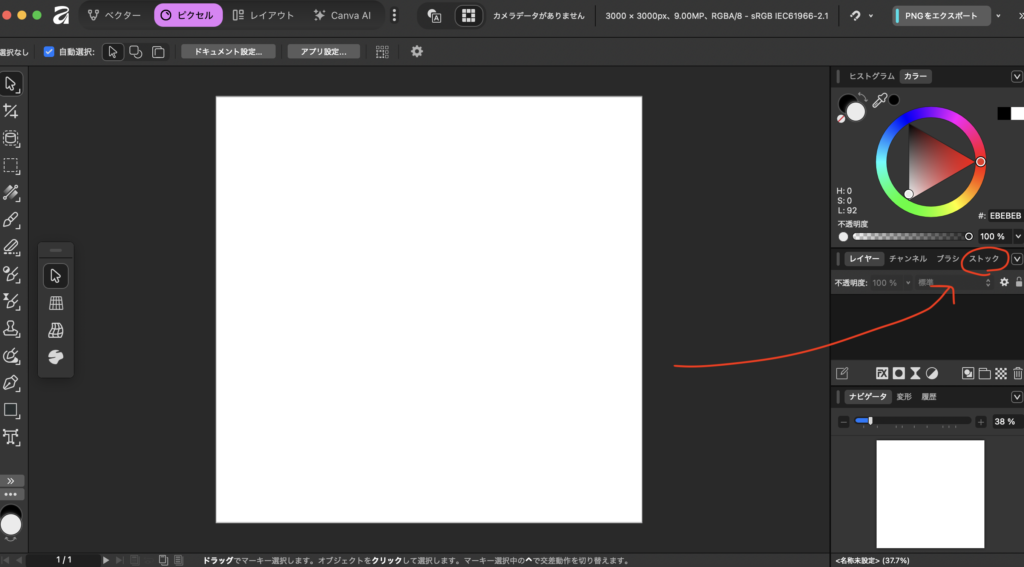Open the ストック panel tab
The height and width of the screenshot is (567, 1024).
coord(984,259)
